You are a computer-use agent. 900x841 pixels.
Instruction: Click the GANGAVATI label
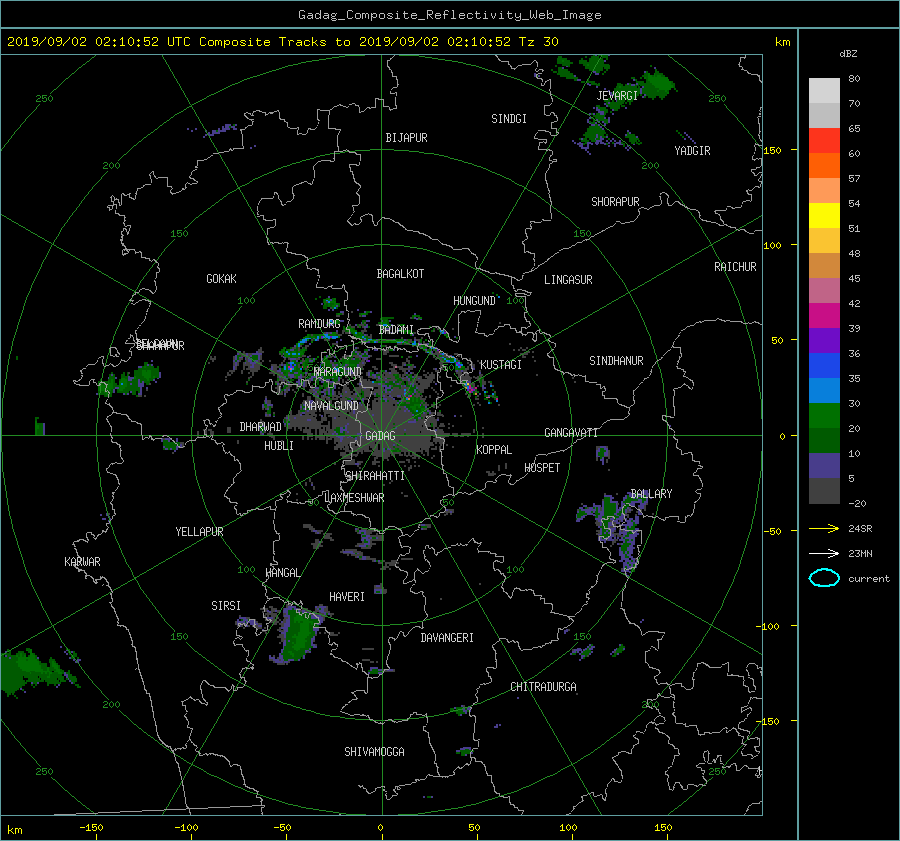571,433
